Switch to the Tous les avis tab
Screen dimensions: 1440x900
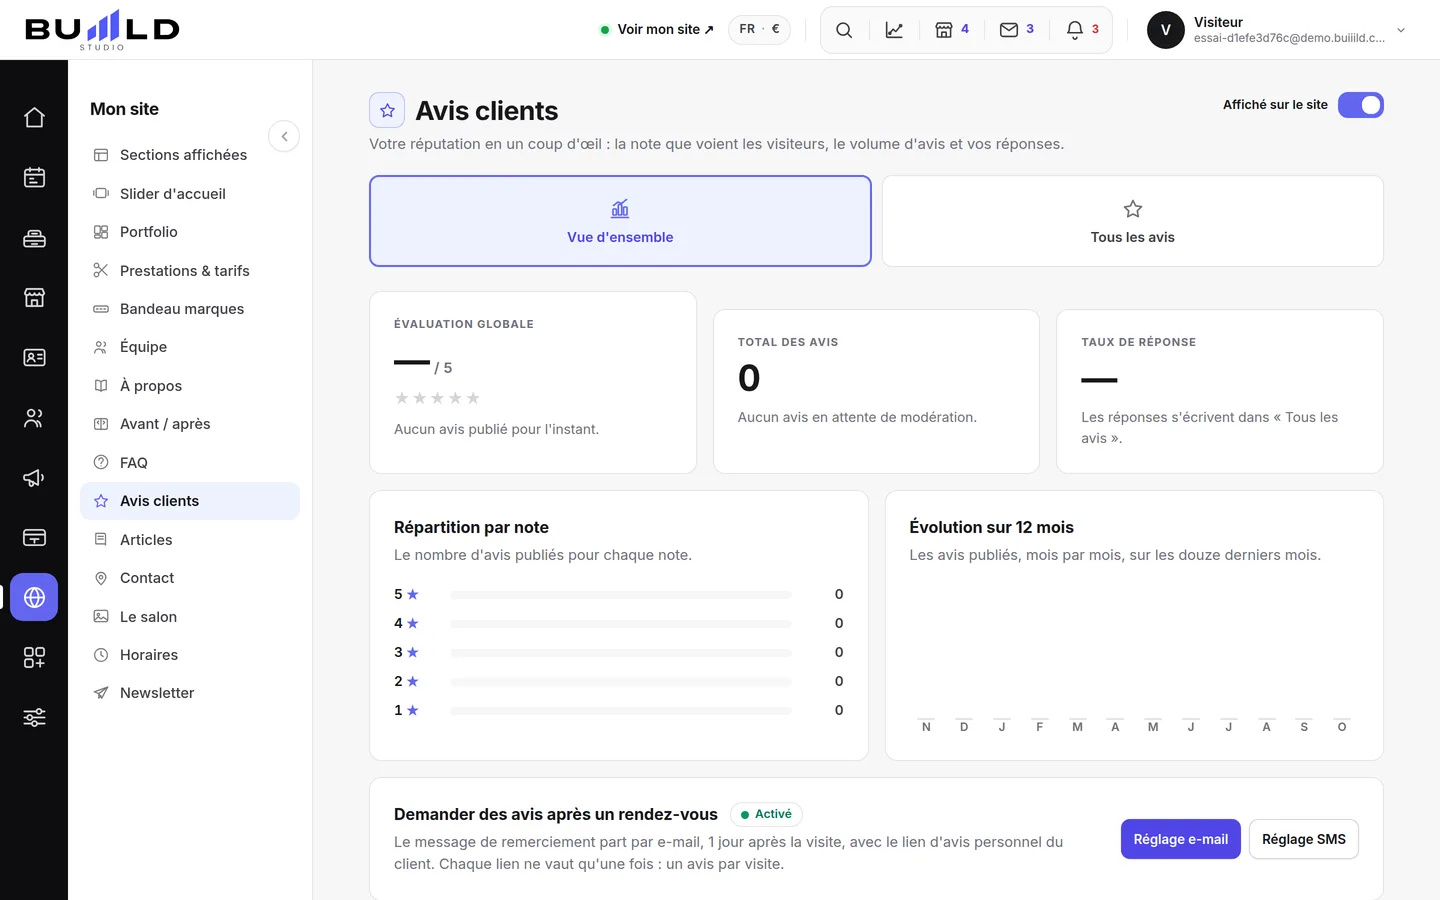[x=1132, y=221]
